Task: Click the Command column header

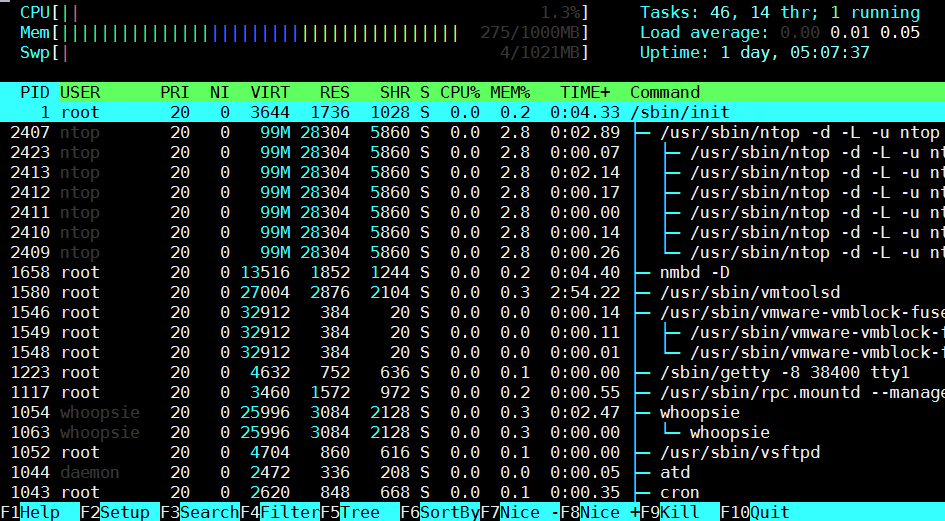Action: pyautogui.click(x=665, y=92)
